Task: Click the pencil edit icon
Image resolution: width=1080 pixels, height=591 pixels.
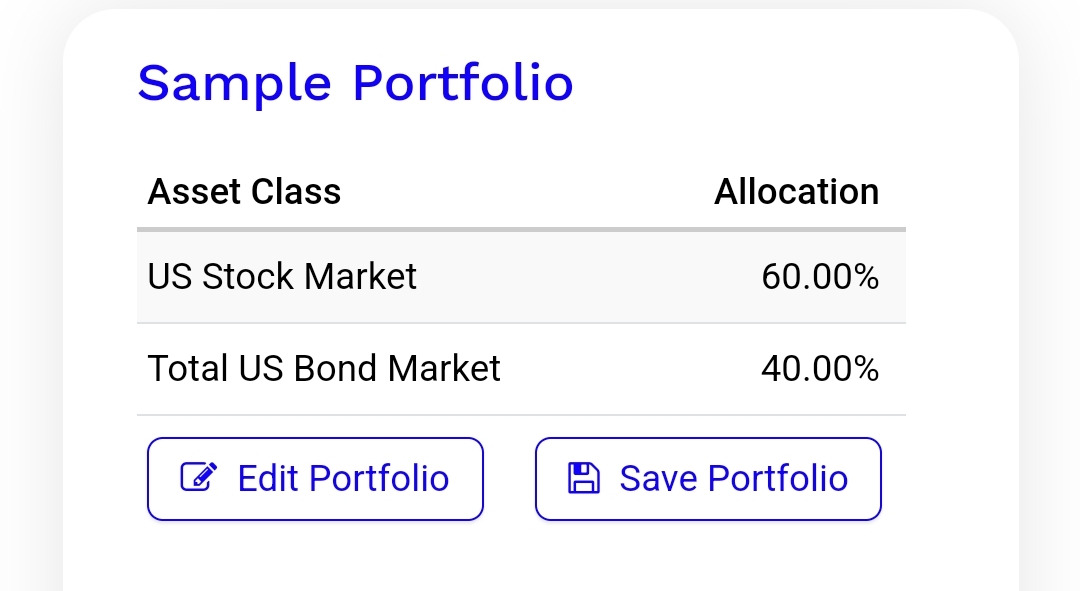Action: pyautogui.click(x=198, y=477)
